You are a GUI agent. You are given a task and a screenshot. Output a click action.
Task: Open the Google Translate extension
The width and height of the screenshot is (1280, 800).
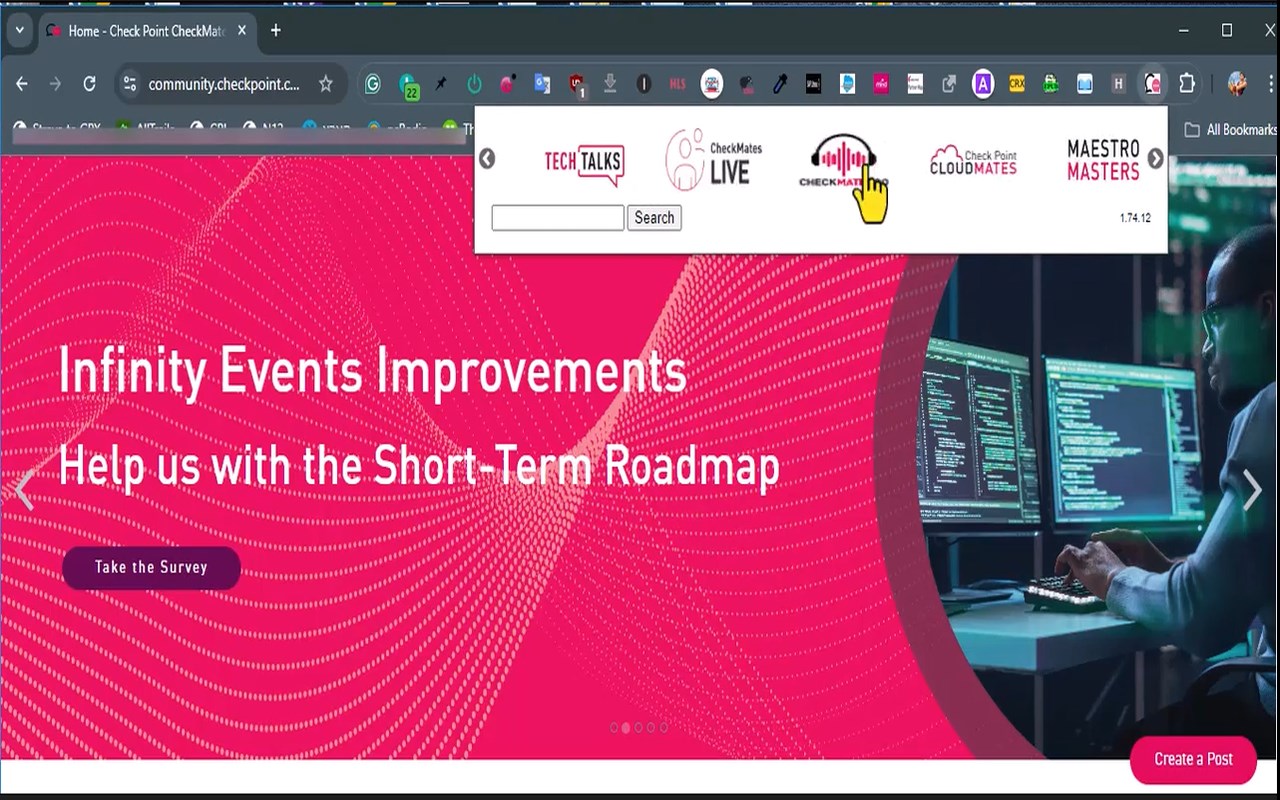(542, 84)
